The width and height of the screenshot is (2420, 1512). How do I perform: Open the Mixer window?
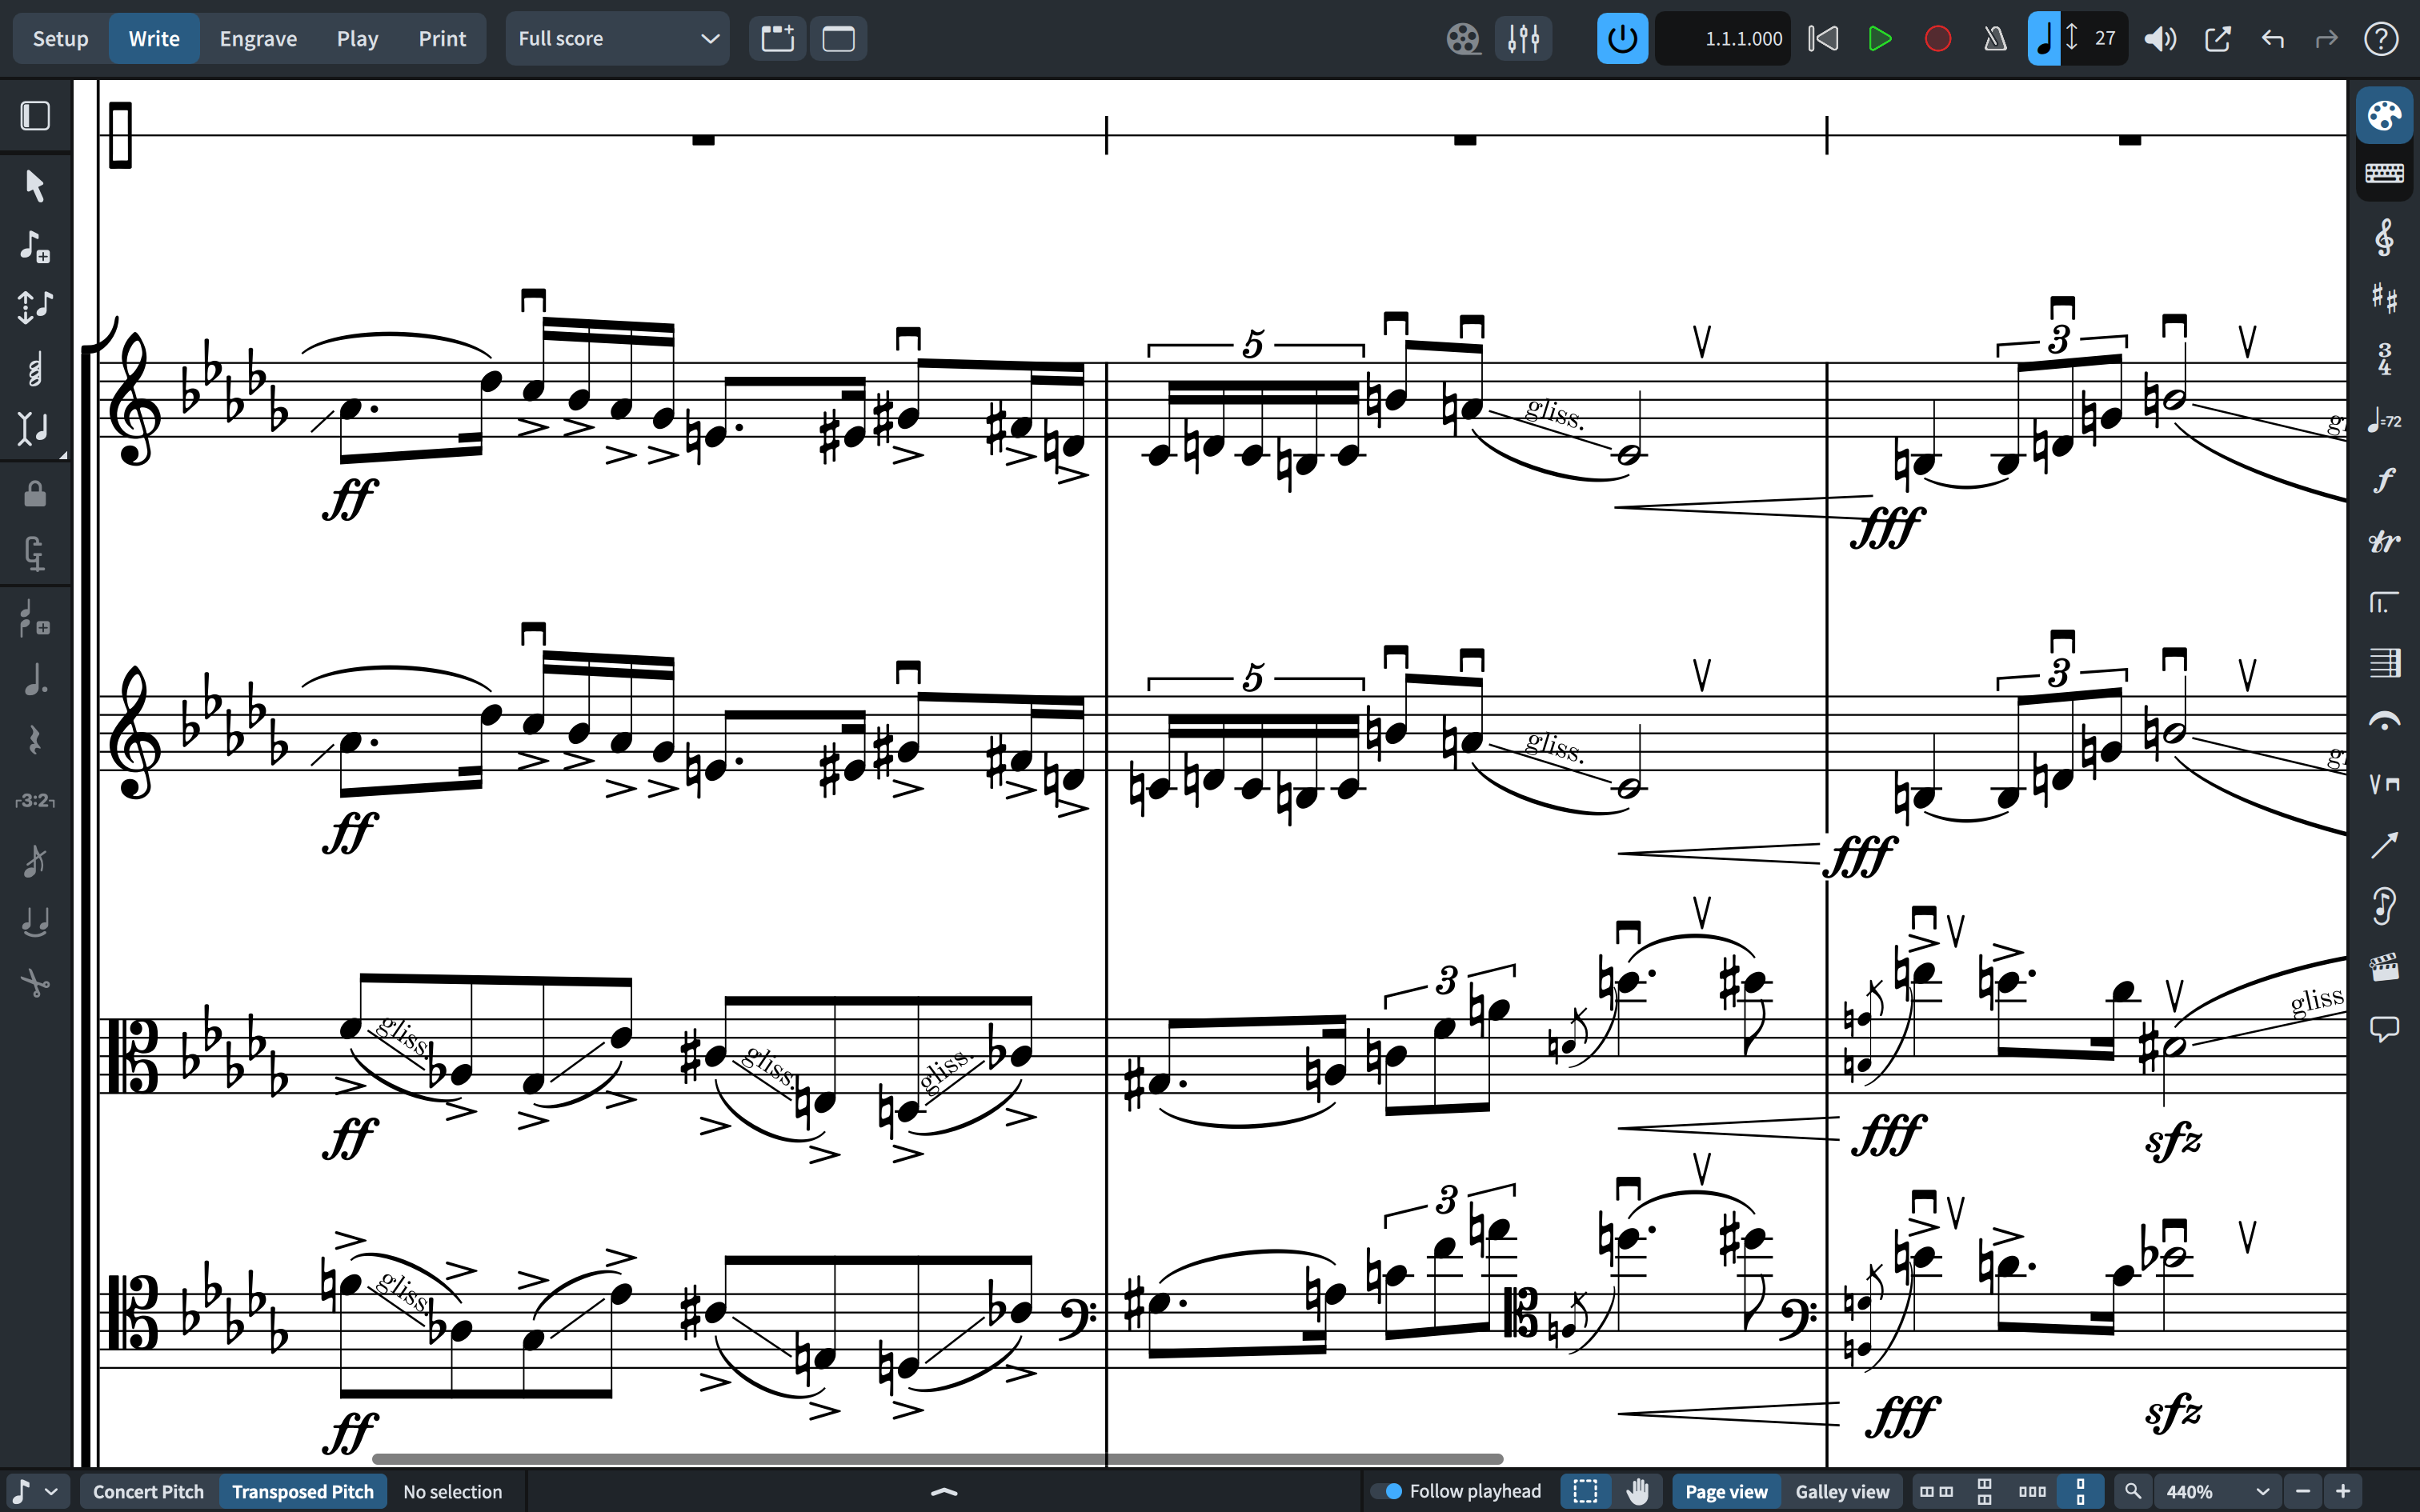pos(1523,38)
